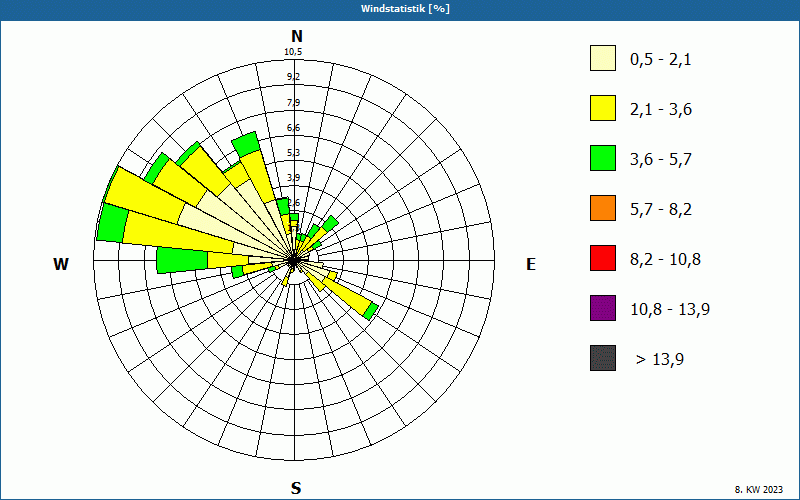The image size is (800, 500).
Task: Click the legend label '0,5 - 2,1'
Action: [661, 60]
